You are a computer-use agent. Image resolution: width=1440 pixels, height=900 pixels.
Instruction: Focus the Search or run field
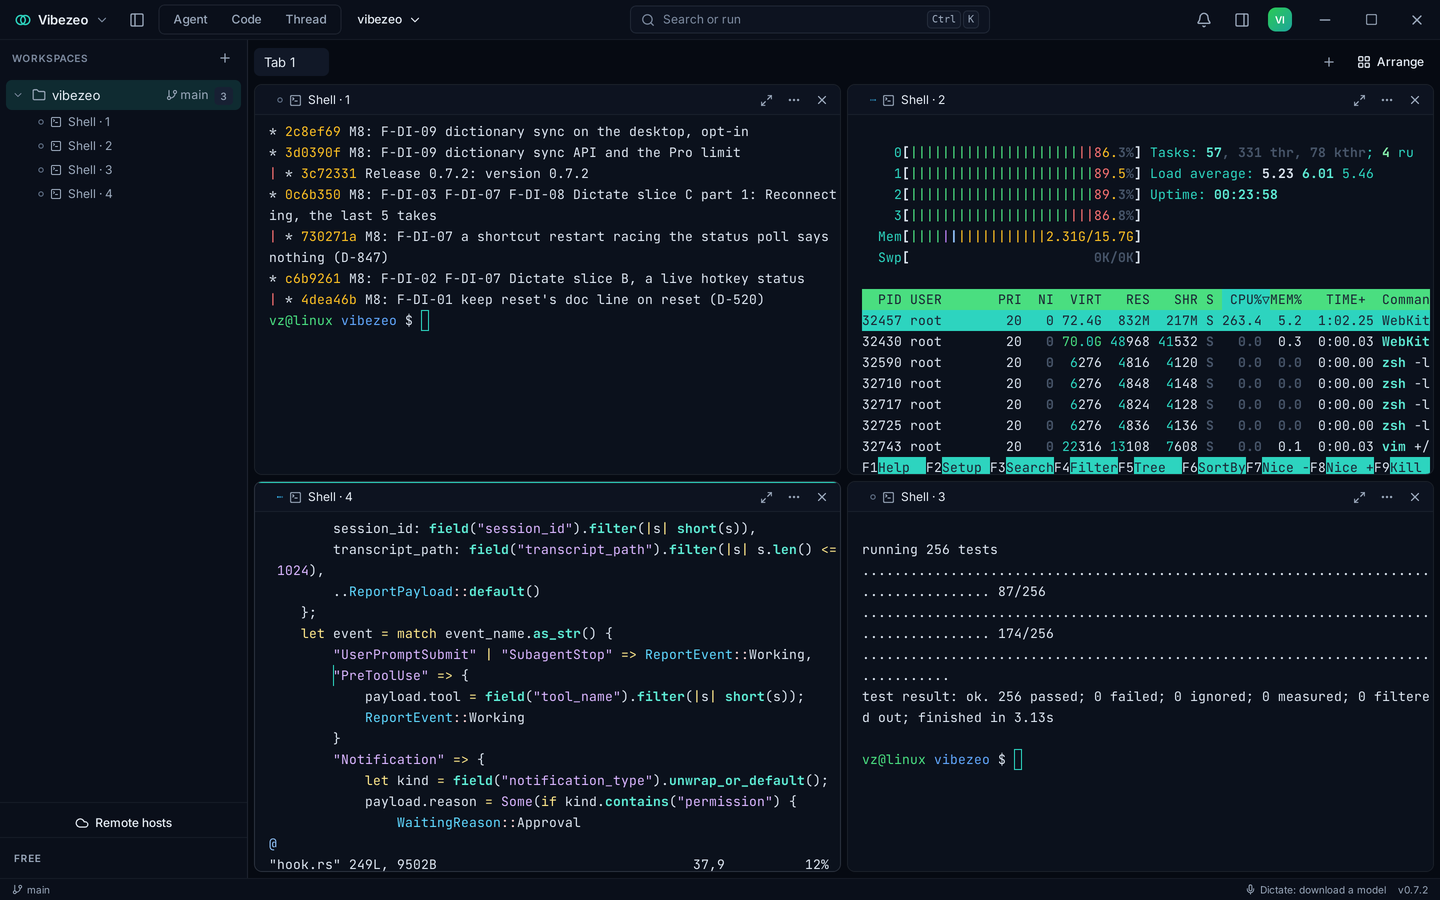tap(809, 20)
